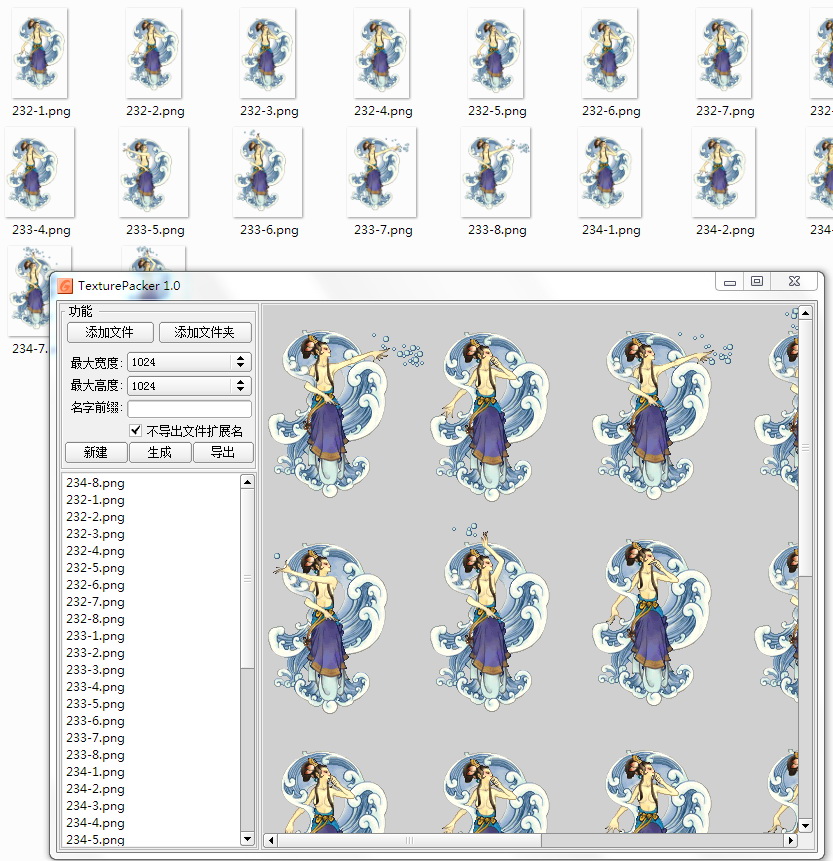833x861 pixels.
Task: Select 233-4.png in the file list
Action: [96, 687]
